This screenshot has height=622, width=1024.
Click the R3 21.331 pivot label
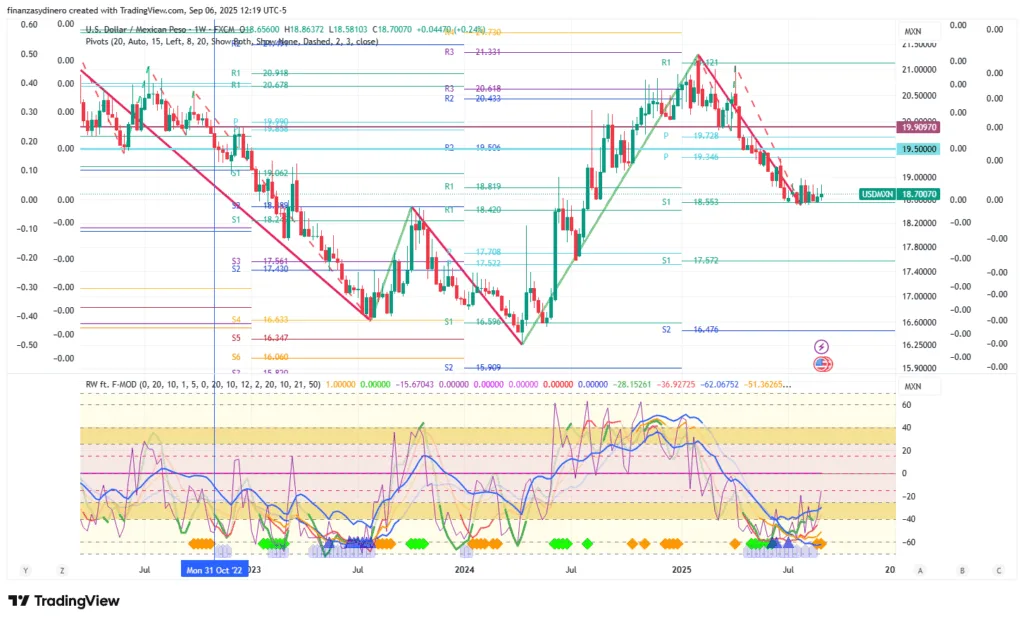click(473, 52)
